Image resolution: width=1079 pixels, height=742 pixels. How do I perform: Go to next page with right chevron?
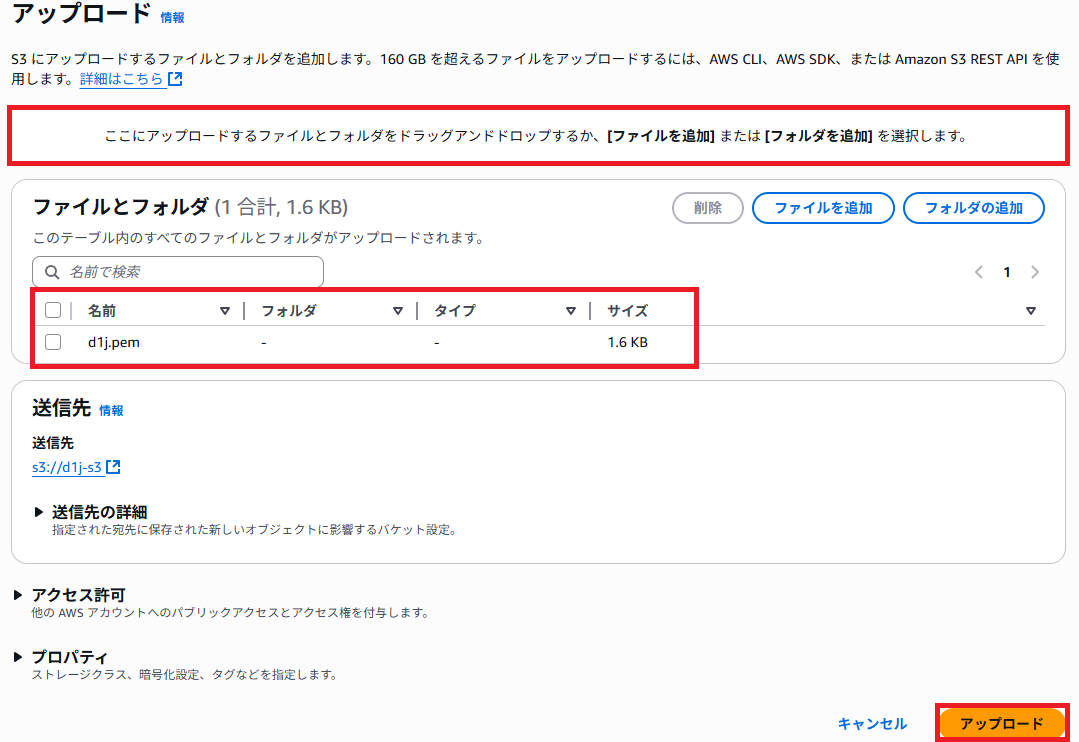(x=1034, y=271)
